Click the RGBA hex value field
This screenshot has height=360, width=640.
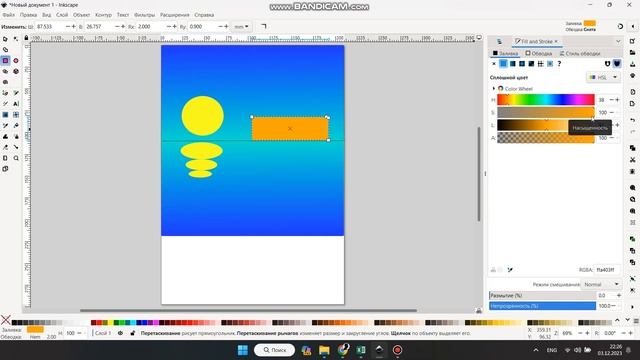[x=607, y=270]
